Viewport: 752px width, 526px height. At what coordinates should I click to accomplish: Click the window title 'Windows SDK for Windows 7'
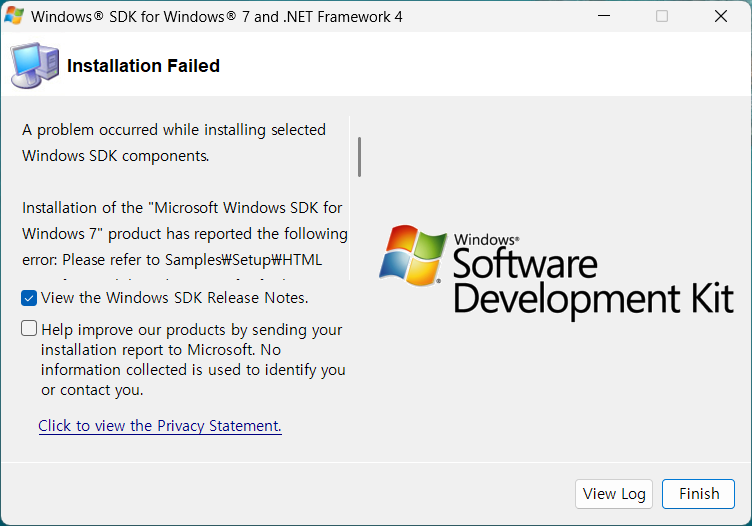[217, 17]
